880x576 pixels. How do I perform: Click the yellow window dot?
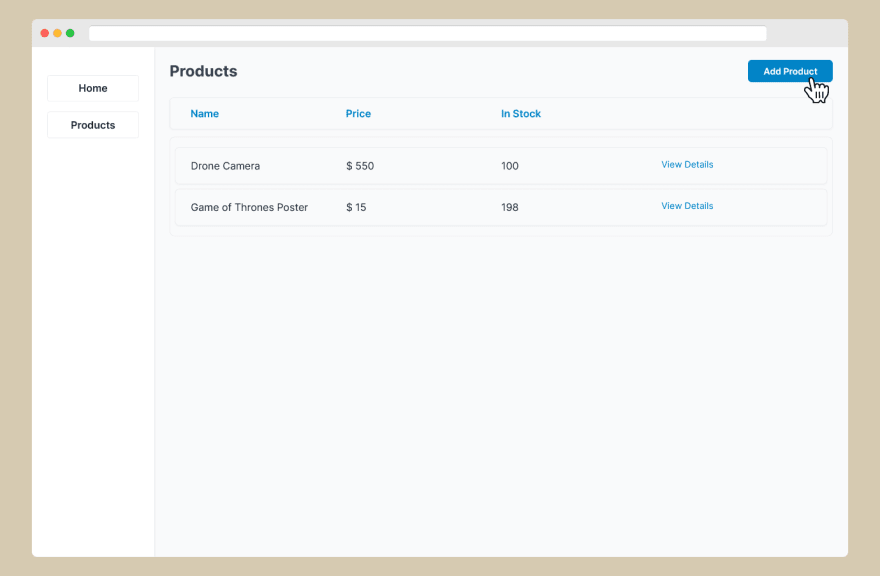point(57,32)
